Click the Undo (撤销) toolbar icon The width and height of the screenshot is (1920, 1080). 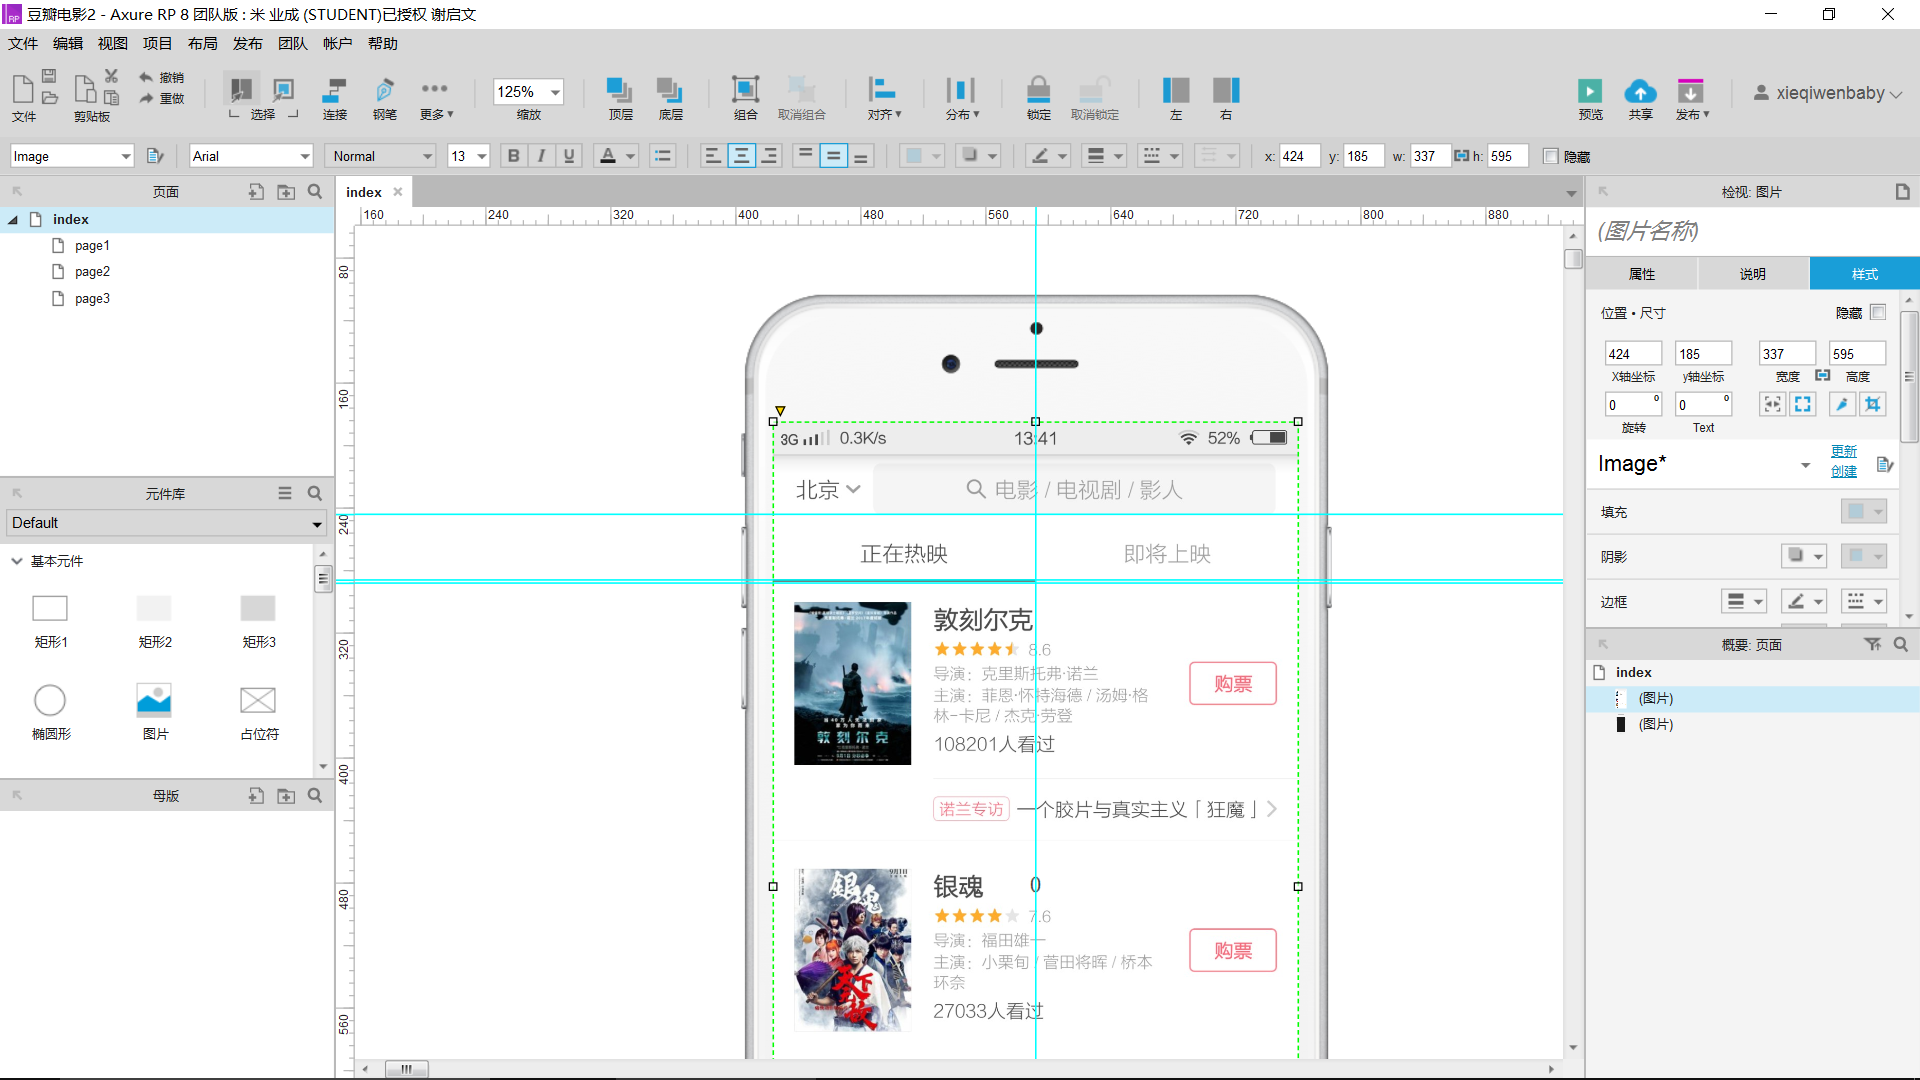[161, 77]
